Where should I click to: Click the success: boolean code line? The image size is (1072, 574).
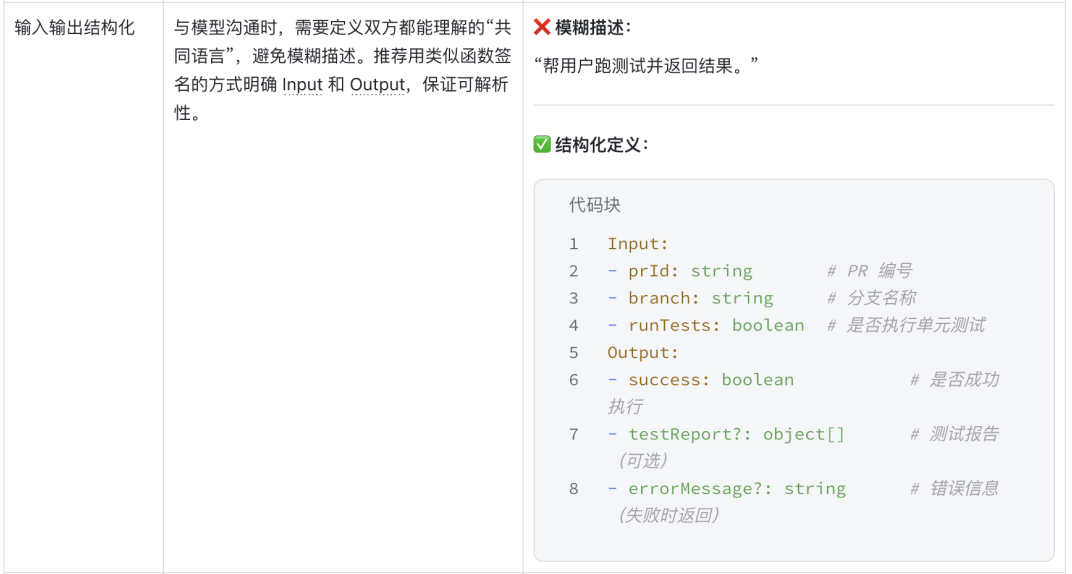tap(701, 380)
